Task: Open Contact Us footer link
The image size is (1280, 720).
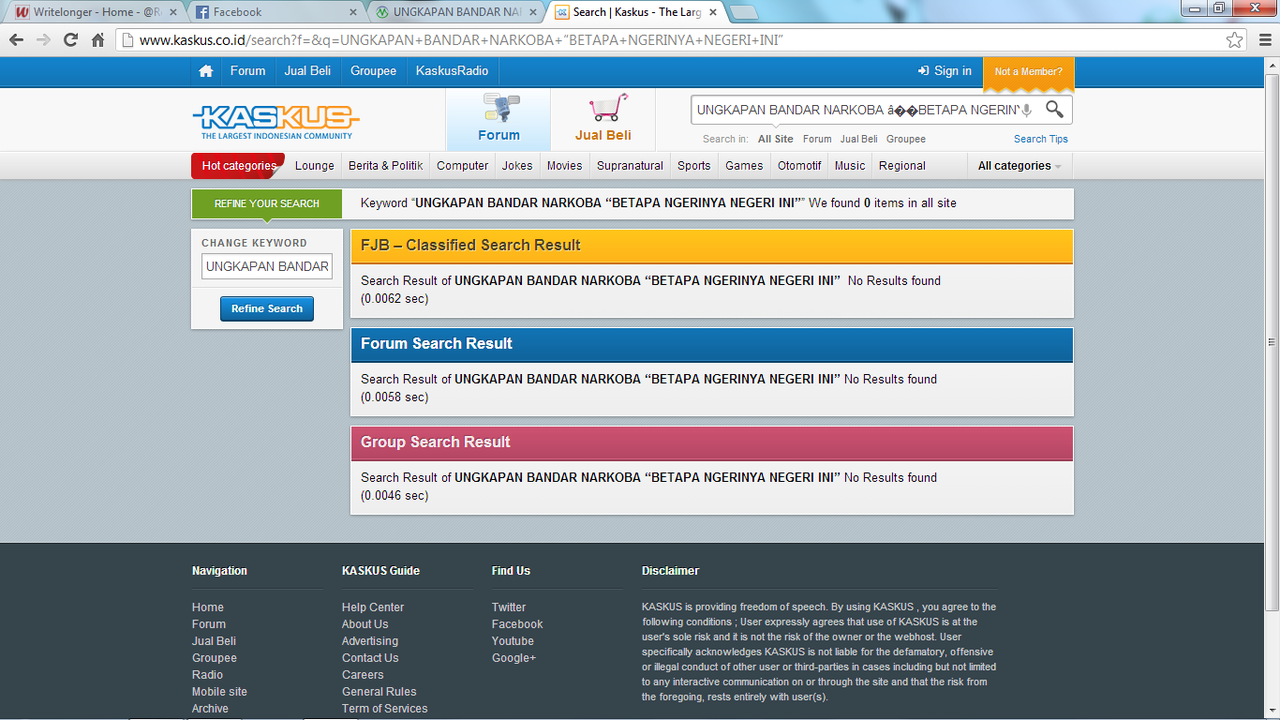Action: tap(370, 658)
